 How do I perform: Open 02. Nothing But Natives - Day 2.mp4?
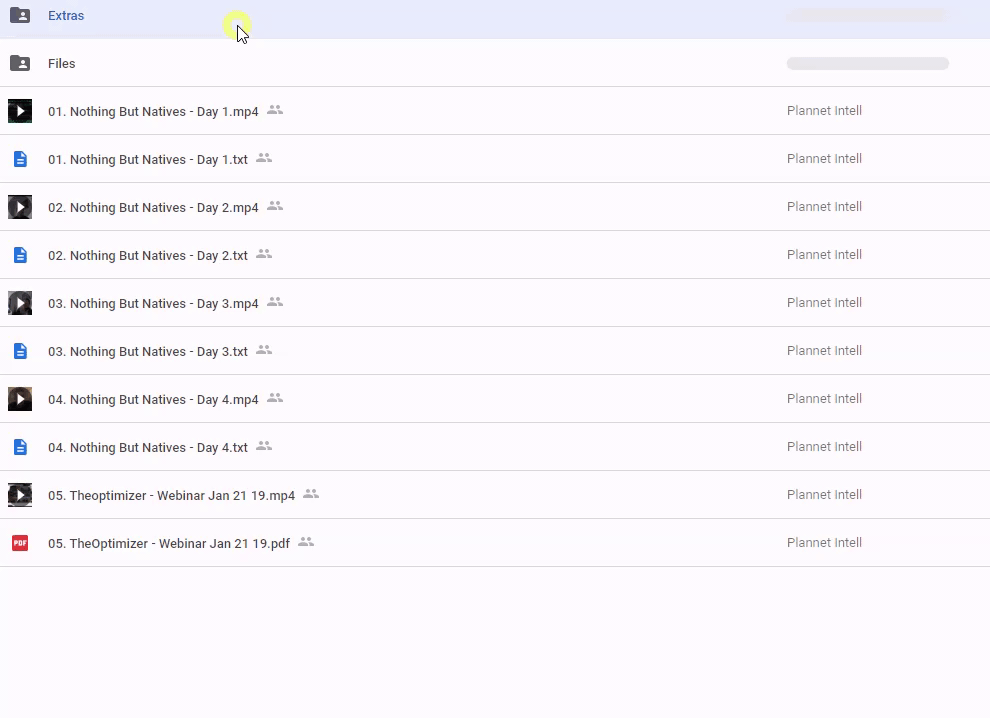point(153,208)
